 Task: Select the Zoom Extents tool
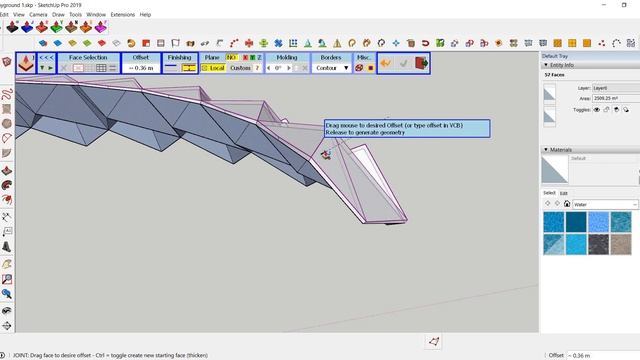pos(7,294)
